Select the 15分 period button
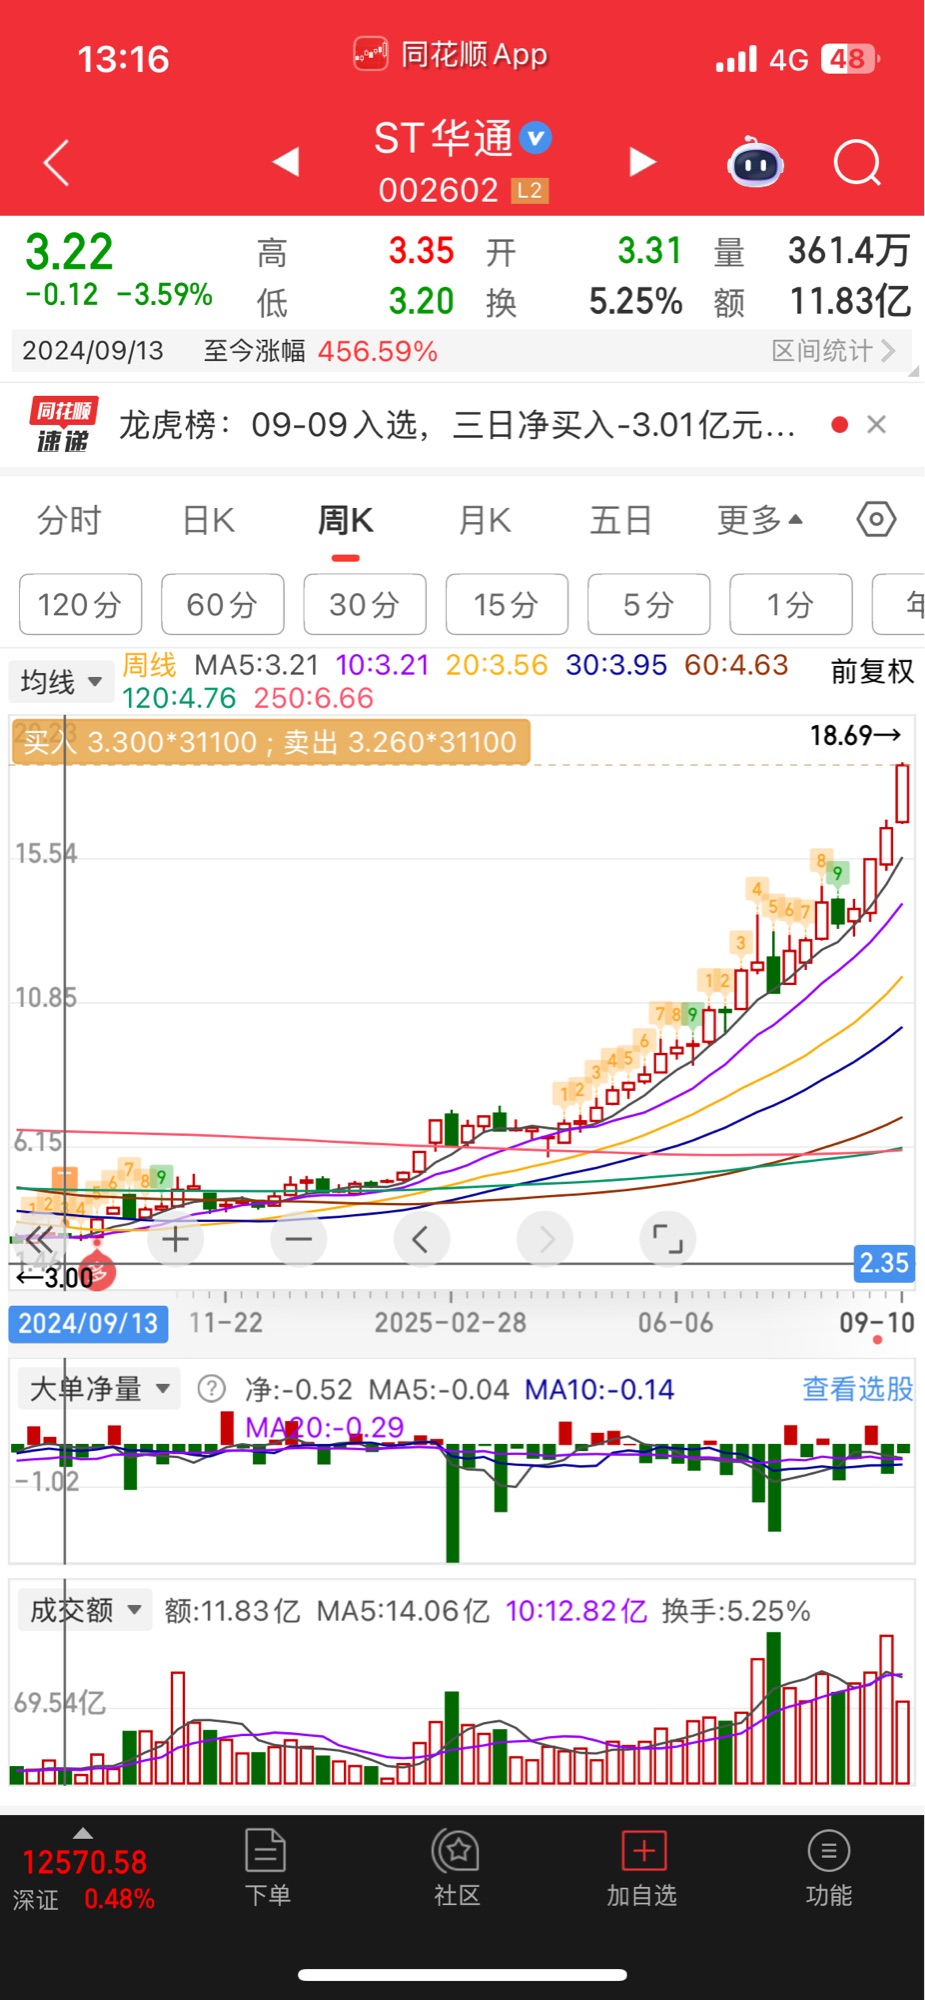Screen dimensions: 925x2000 506,604
